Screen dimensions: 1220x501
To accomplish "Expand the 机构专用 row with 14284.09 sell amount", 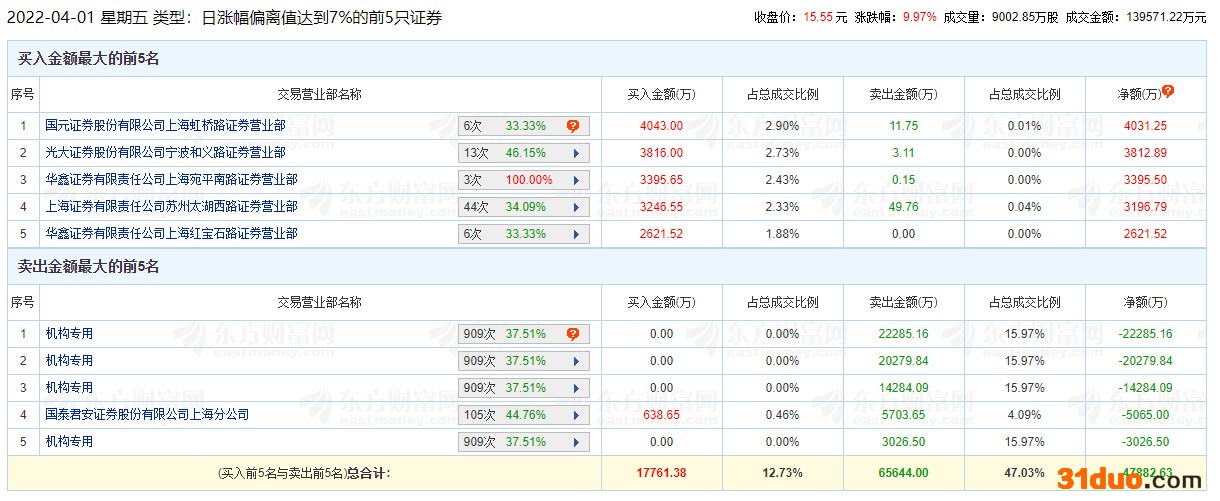I will [576, 388].
